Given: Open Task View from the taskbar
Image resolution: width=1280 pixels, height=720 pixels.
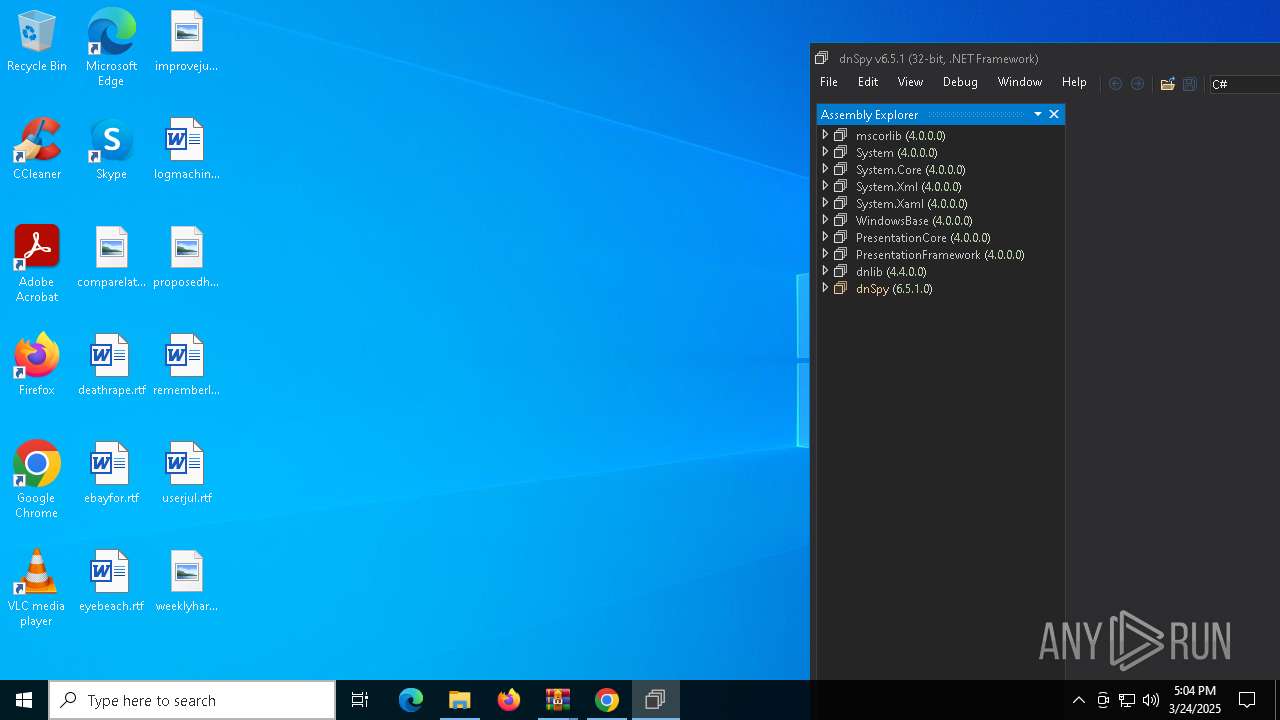Looking at the screenshot, I should point(360,700).
